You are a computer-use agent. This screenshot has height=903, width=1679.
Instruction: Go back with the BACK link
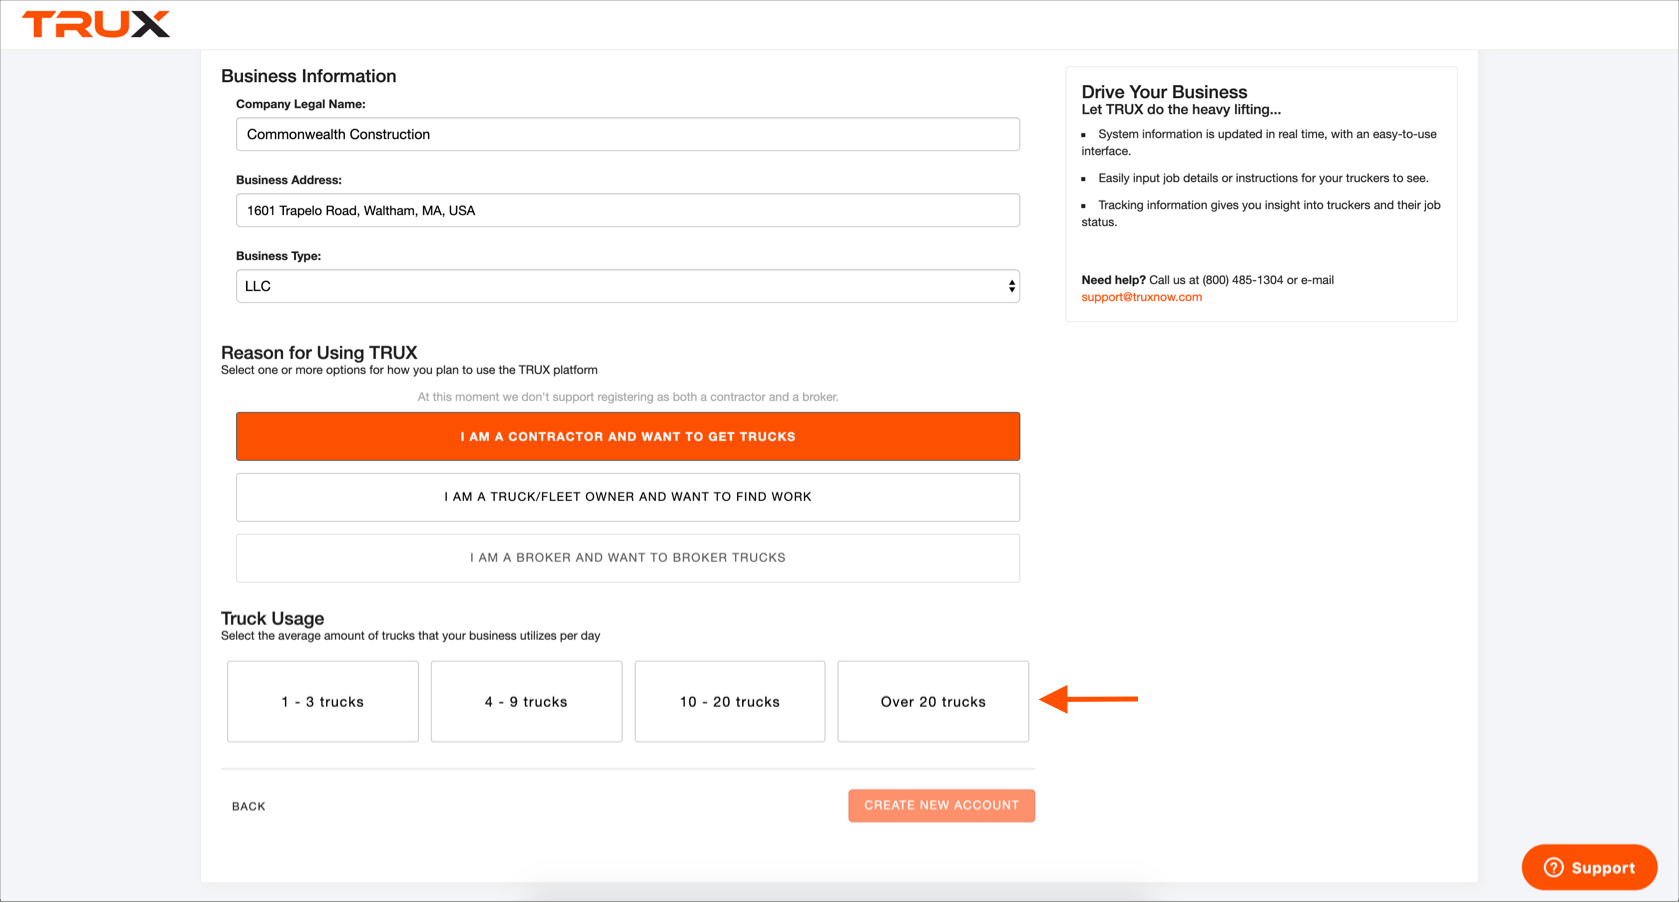[x=249, y=806]
